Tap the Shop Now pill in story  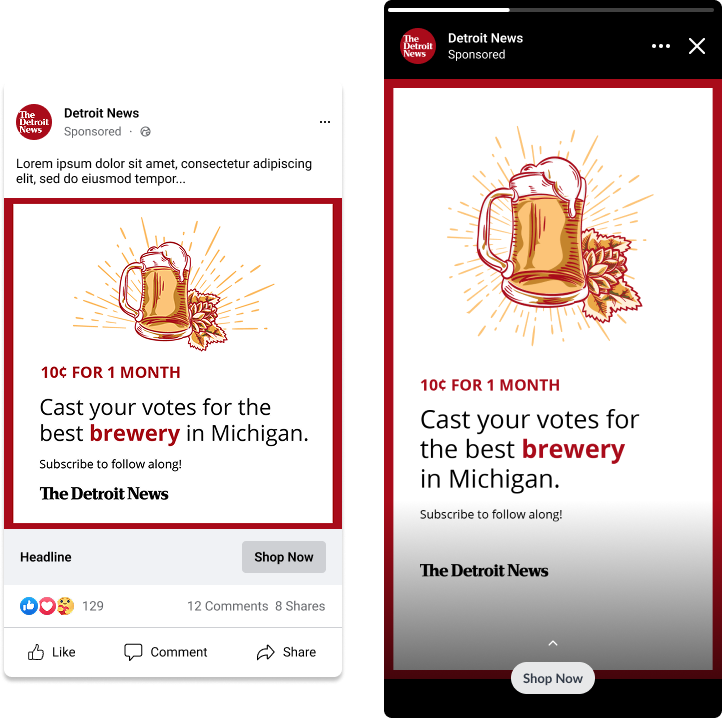click(x=553, y=678)
